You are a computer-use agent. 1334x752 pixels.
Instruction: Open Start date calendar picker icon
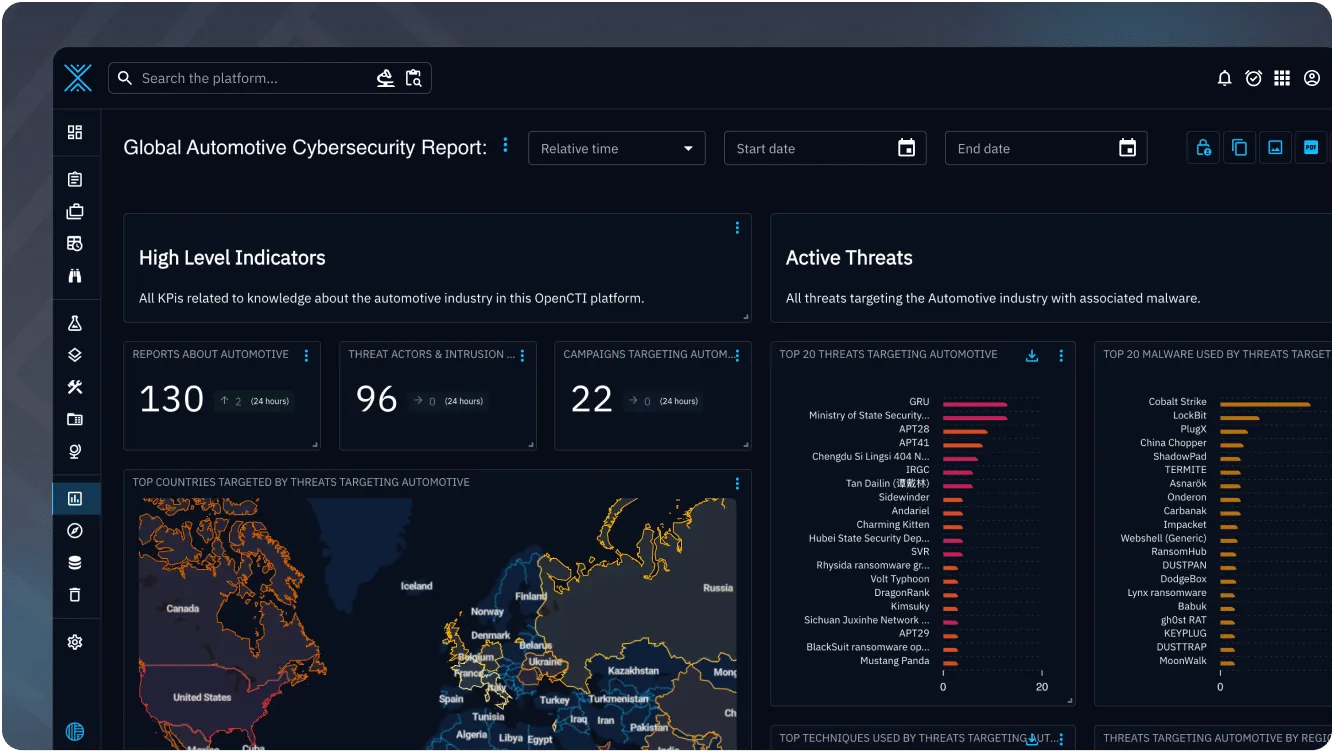[906, 148]
